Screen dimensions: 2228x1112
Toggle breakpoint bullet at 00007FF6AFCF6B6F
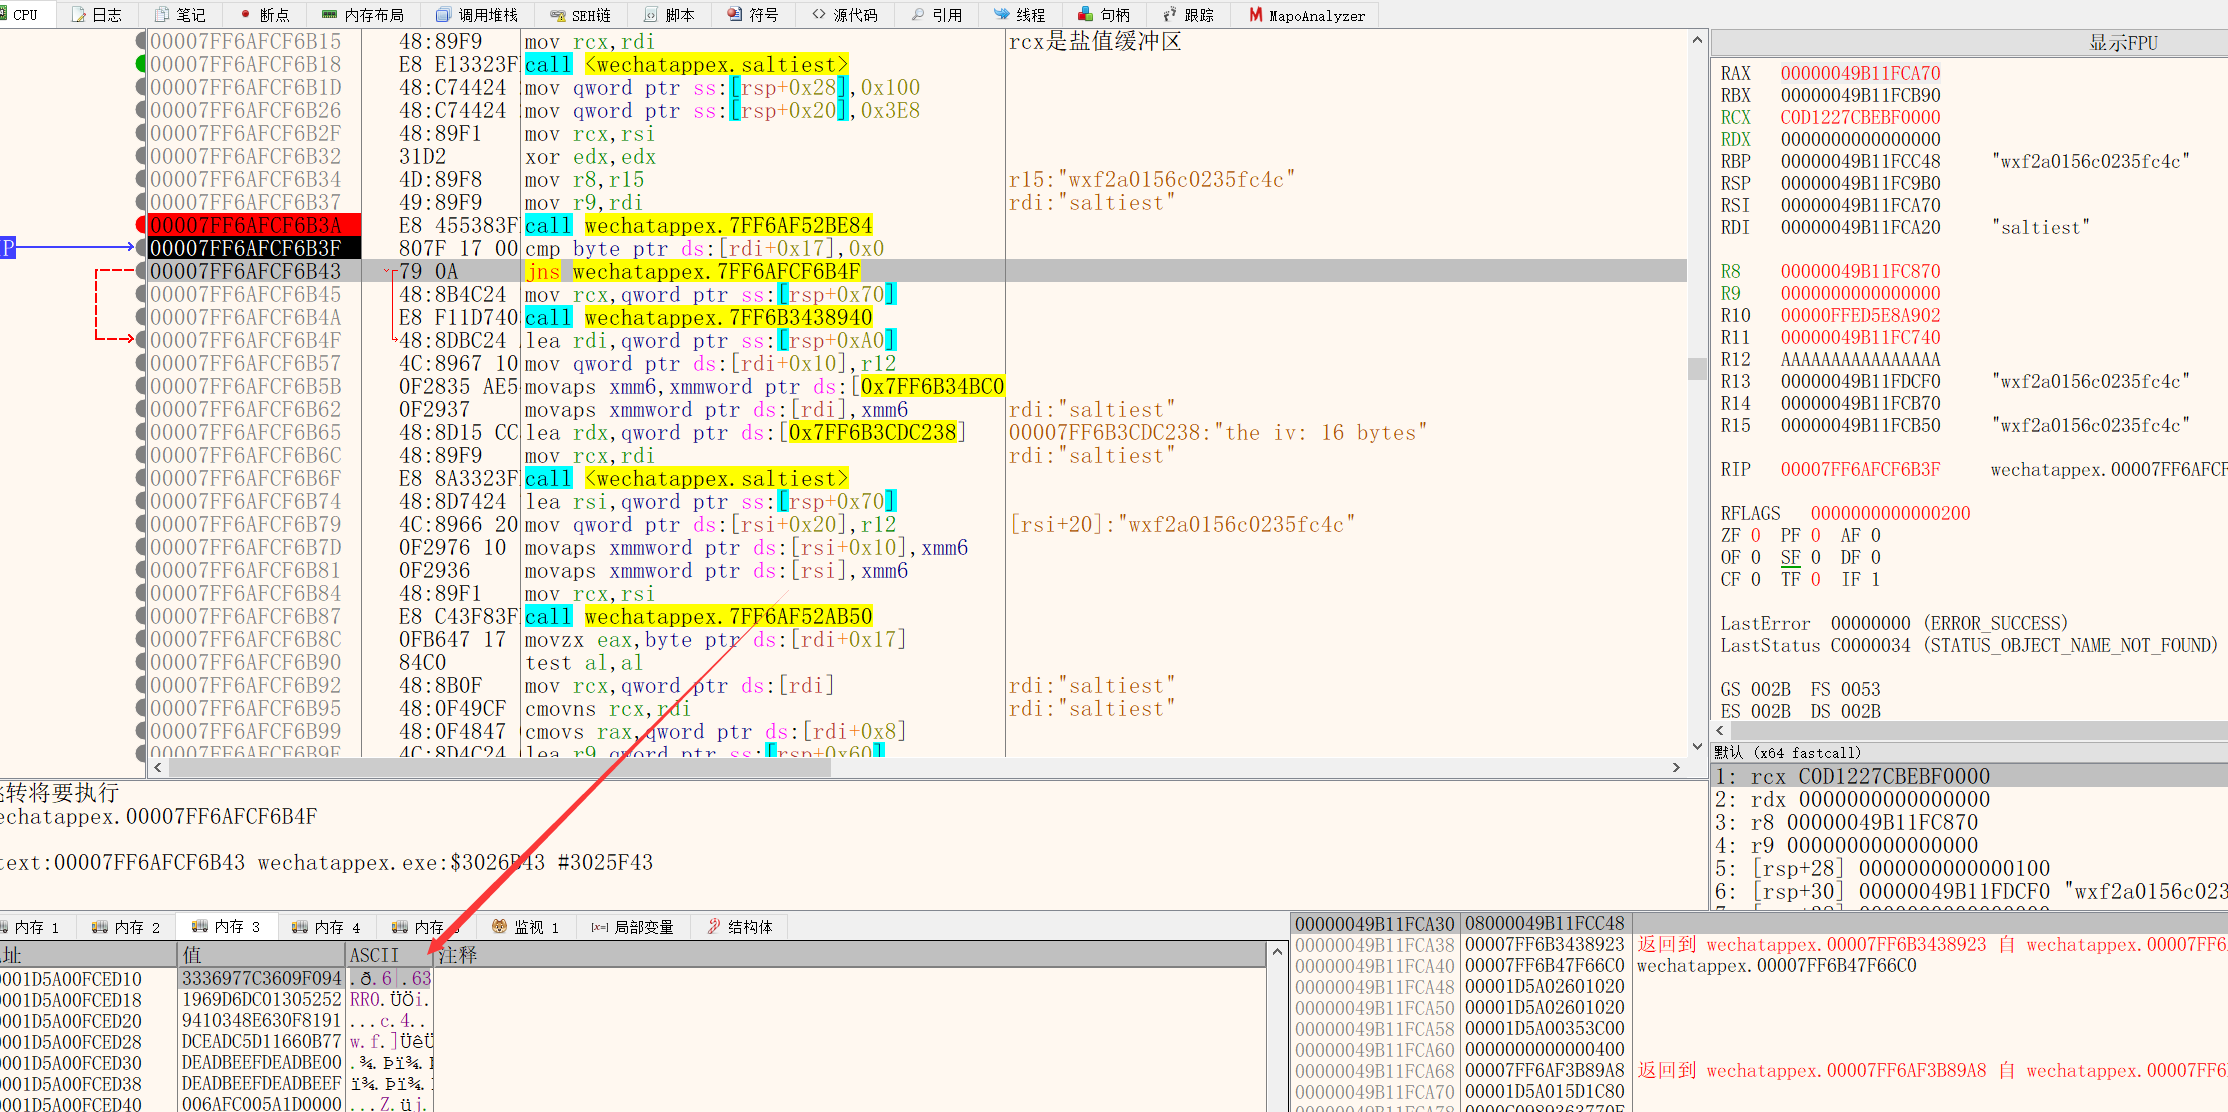(x=141, y=478)
